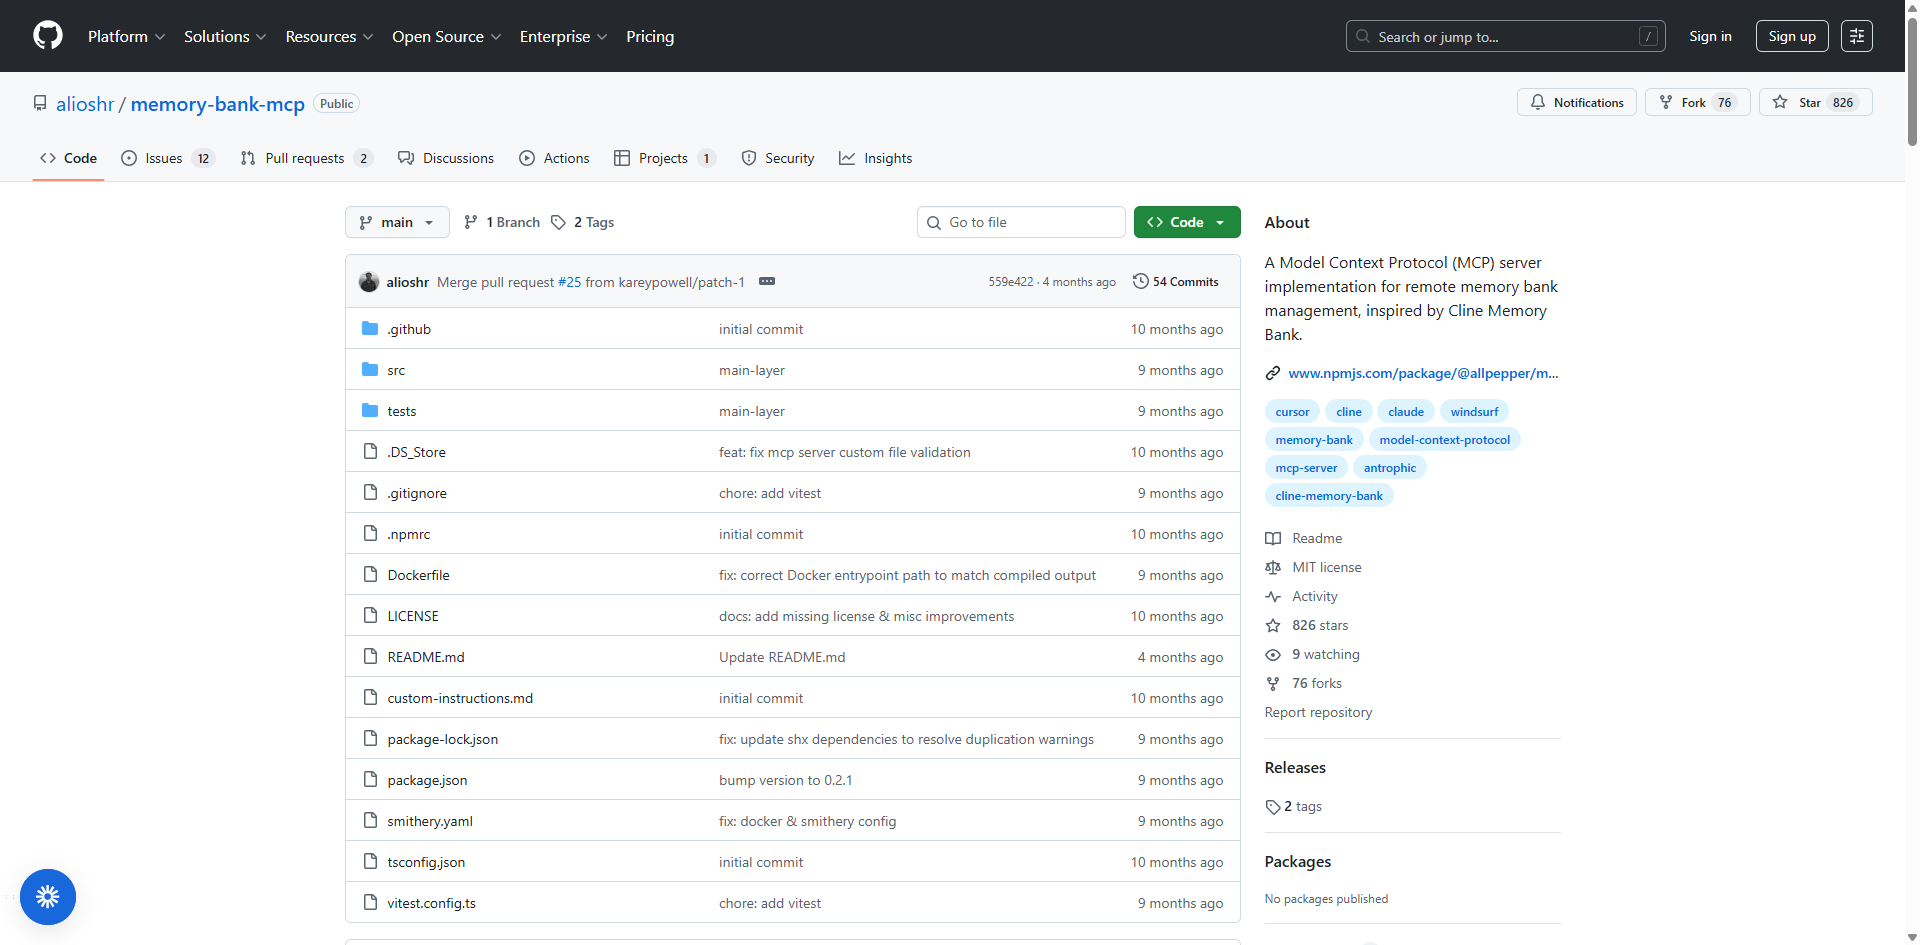Expand commit message ellipsis icon
Image resolution: width=1920 pixels, height=945 pixels.
(x=767, y=282)
